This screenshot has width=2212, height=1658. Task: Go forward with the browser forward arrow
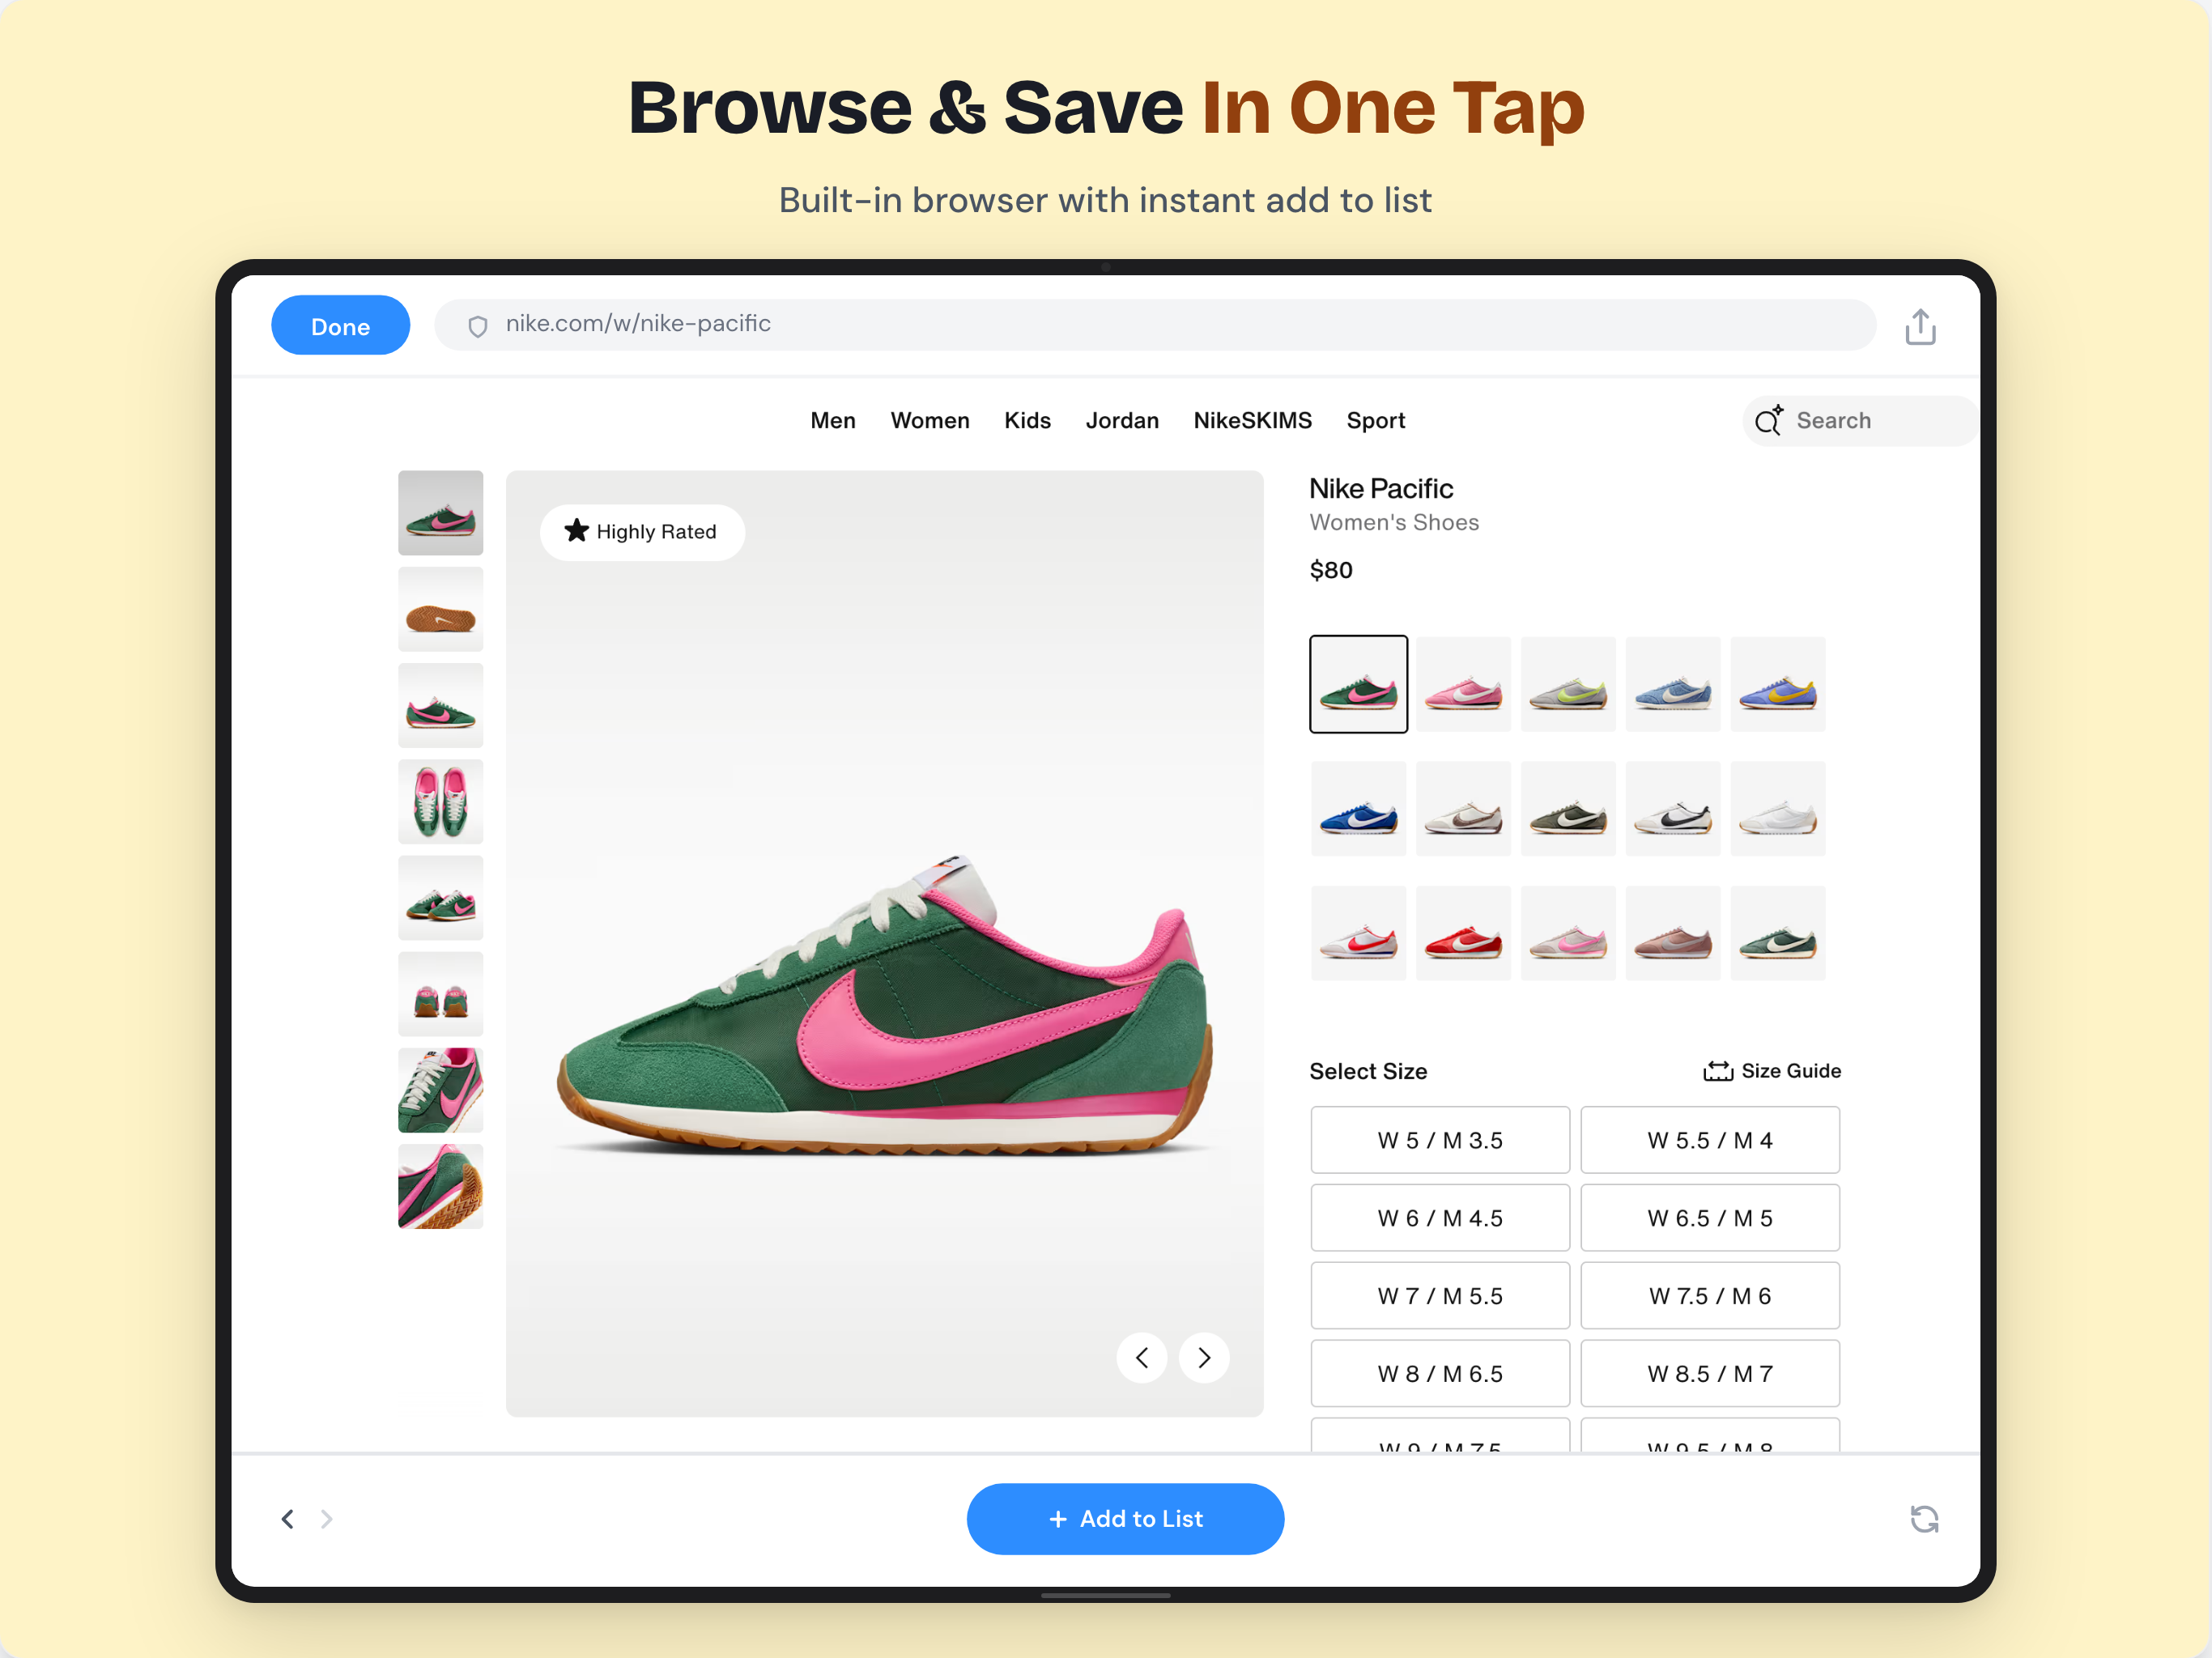[326, 1519]
